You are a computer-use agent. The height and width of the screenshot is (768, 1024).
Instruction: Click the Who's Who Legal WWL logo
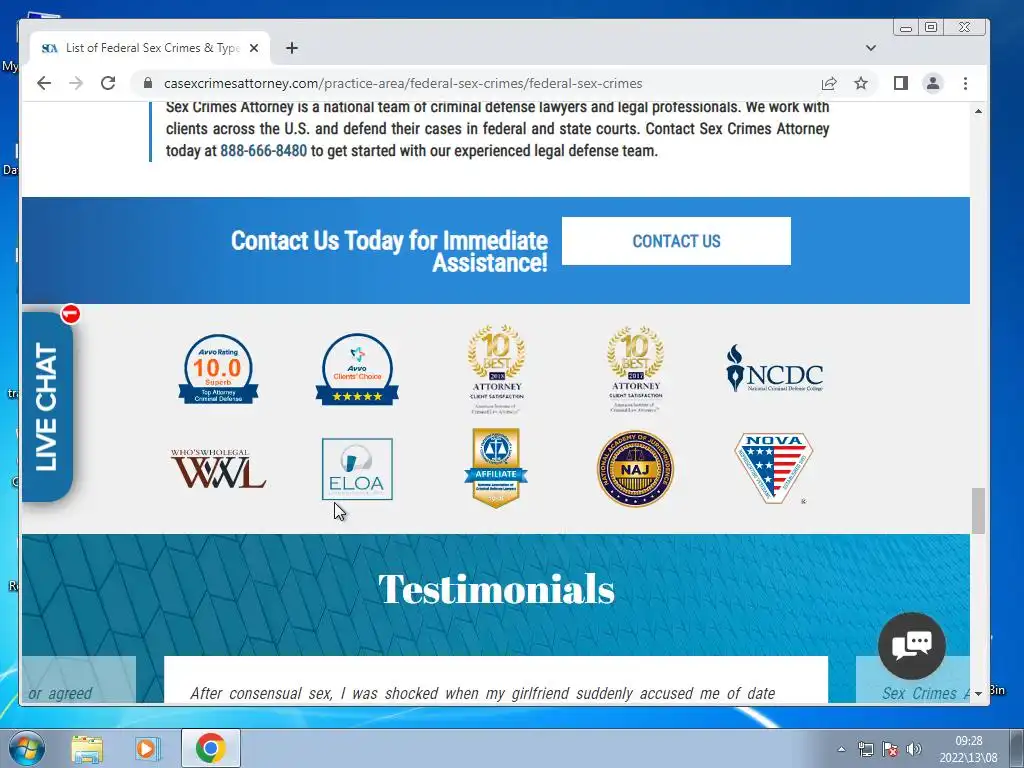coord(218,469)
